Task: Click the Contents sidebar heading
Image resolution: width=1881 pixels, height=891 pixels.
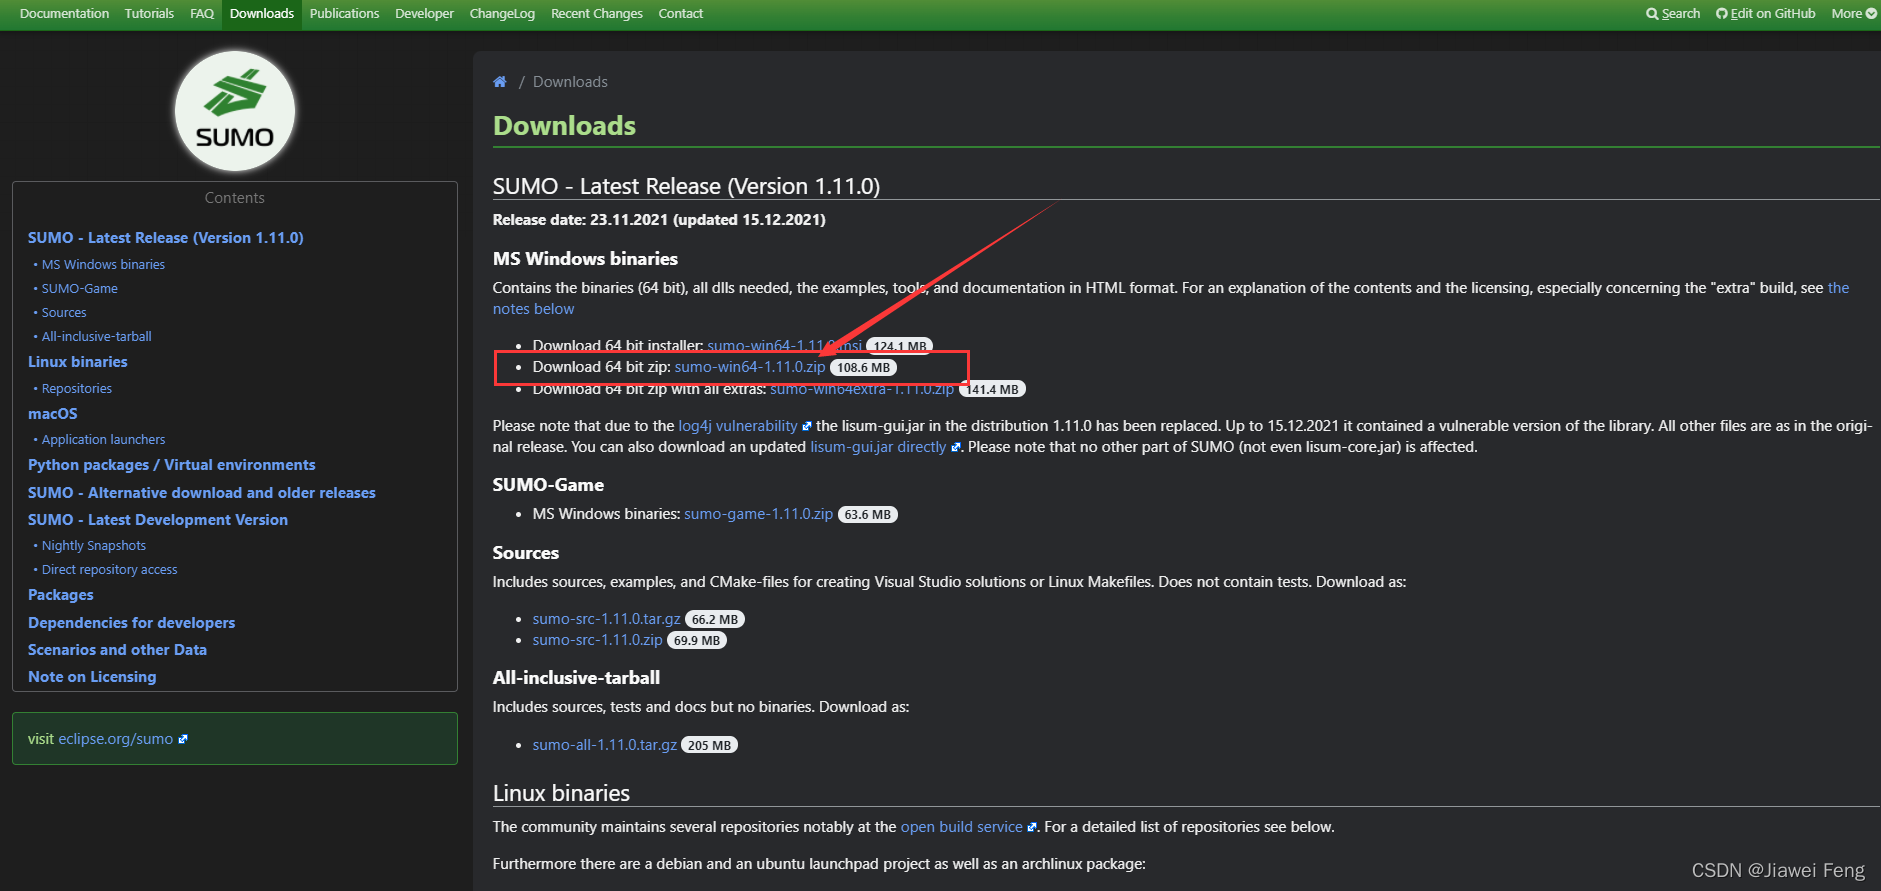Action: [x=235, y=198]
